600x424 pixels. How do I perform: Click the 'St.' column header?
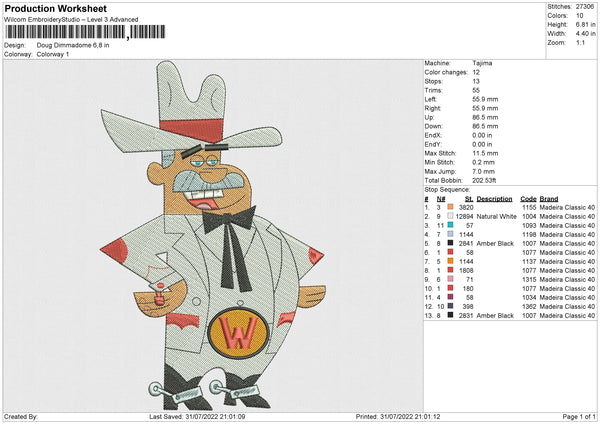469,199
